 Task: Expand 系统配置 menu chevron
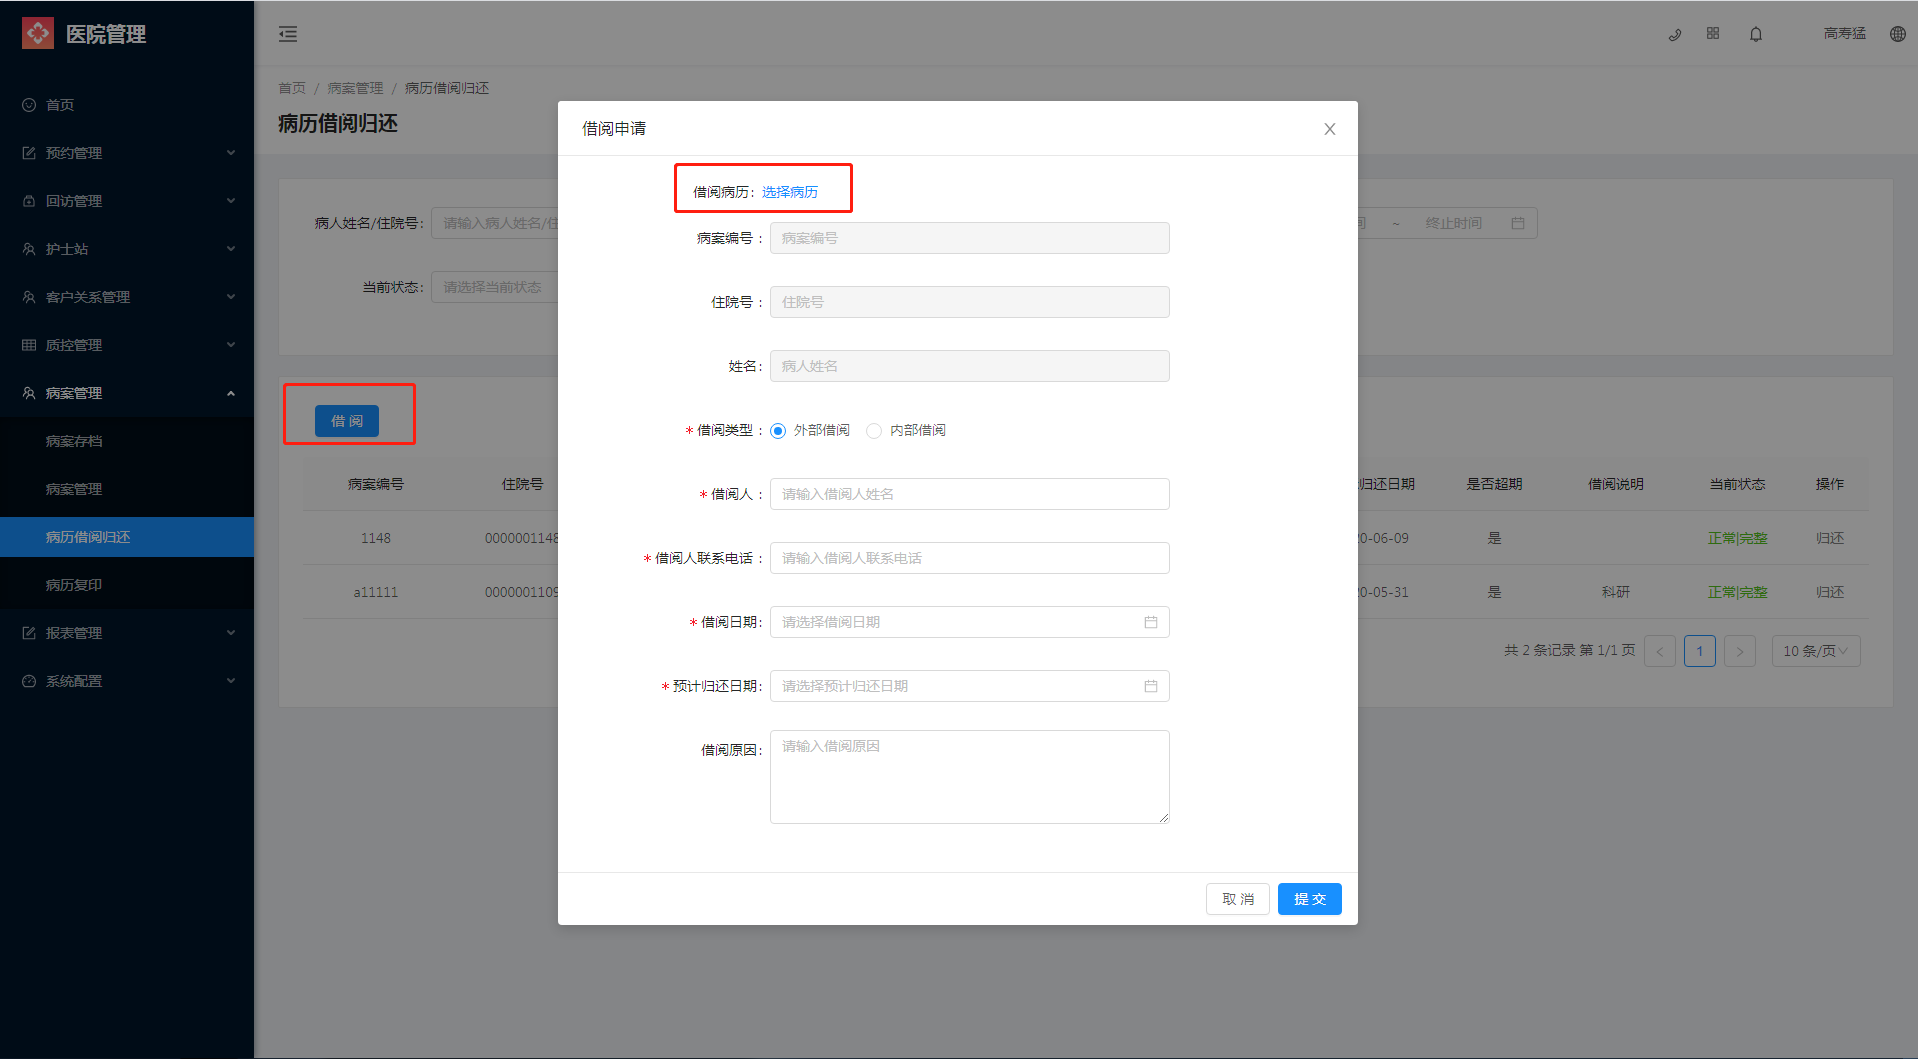pyautogui.click(x=231, y=681)
